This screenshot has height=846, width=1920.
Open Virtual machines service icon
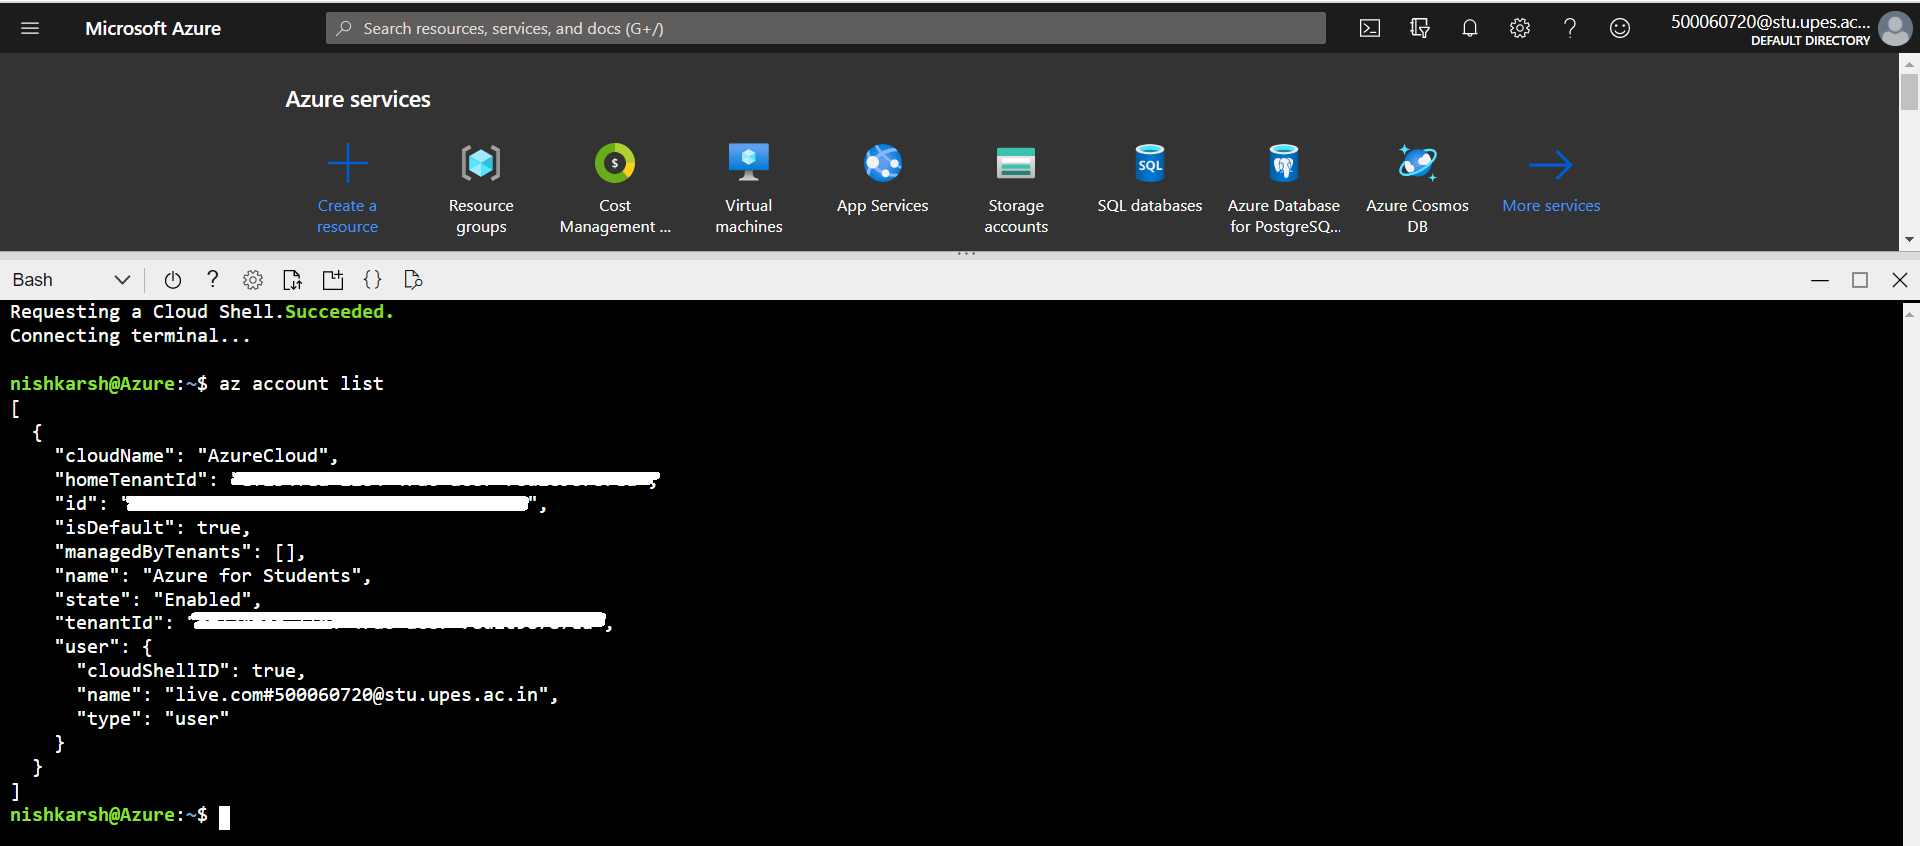[x=749, y=163]
